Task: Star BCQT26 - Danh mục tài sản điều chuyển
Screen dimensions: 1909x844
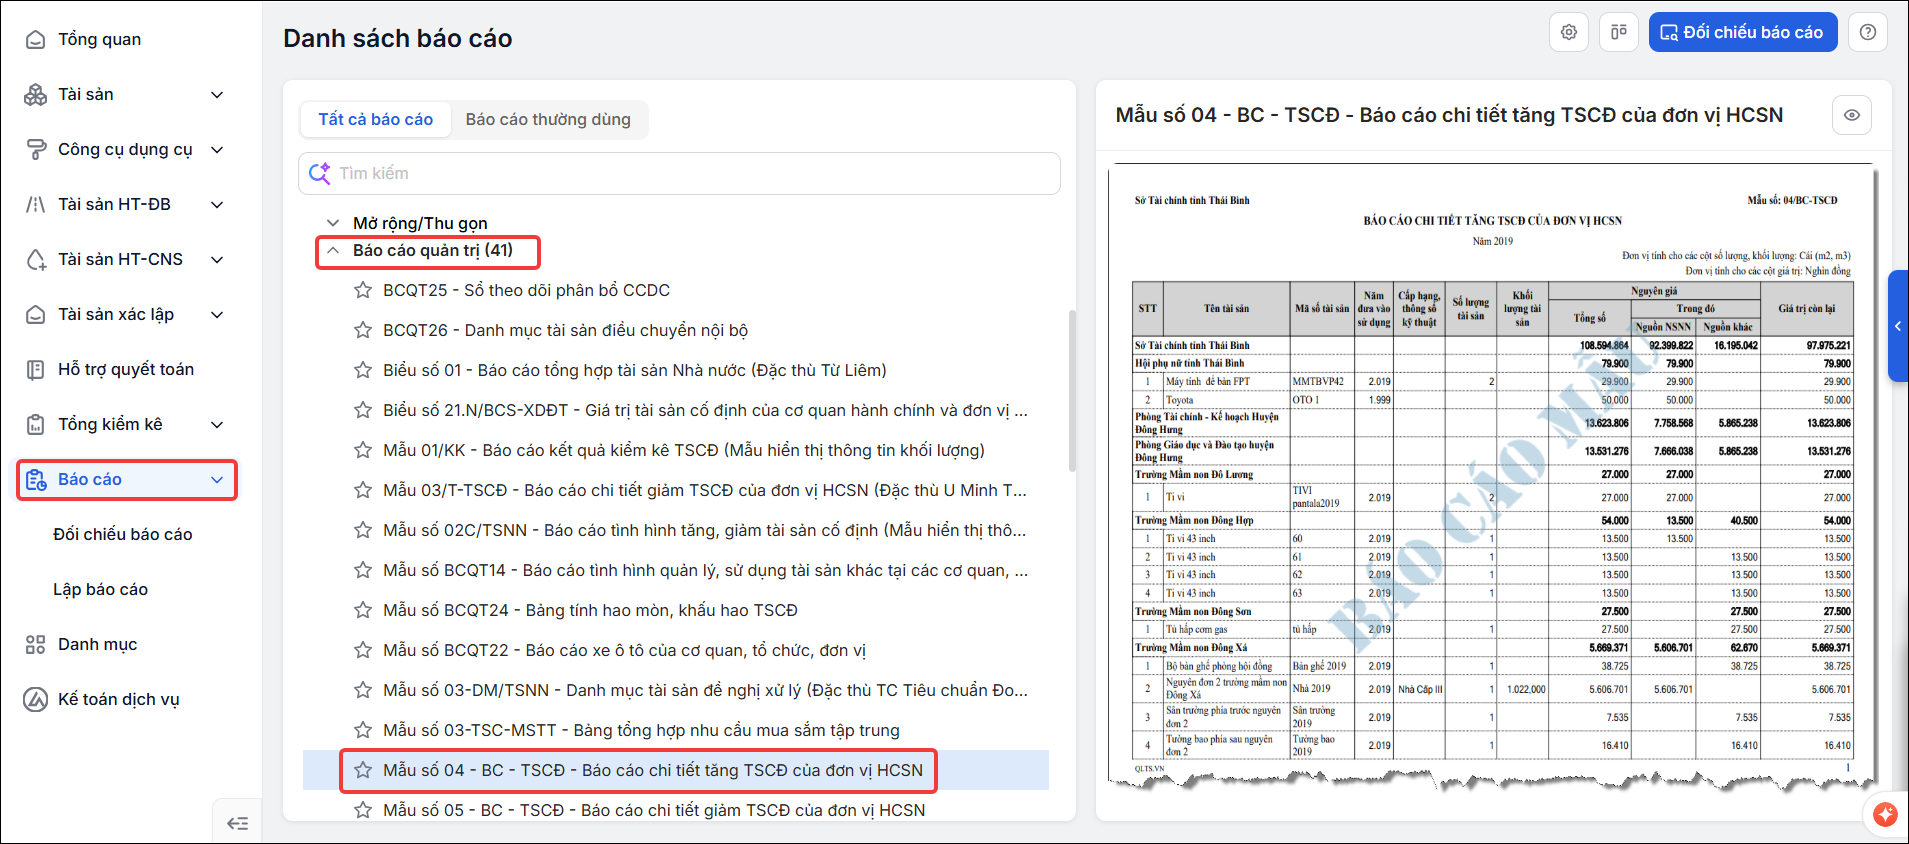Action: click(363, 330)
